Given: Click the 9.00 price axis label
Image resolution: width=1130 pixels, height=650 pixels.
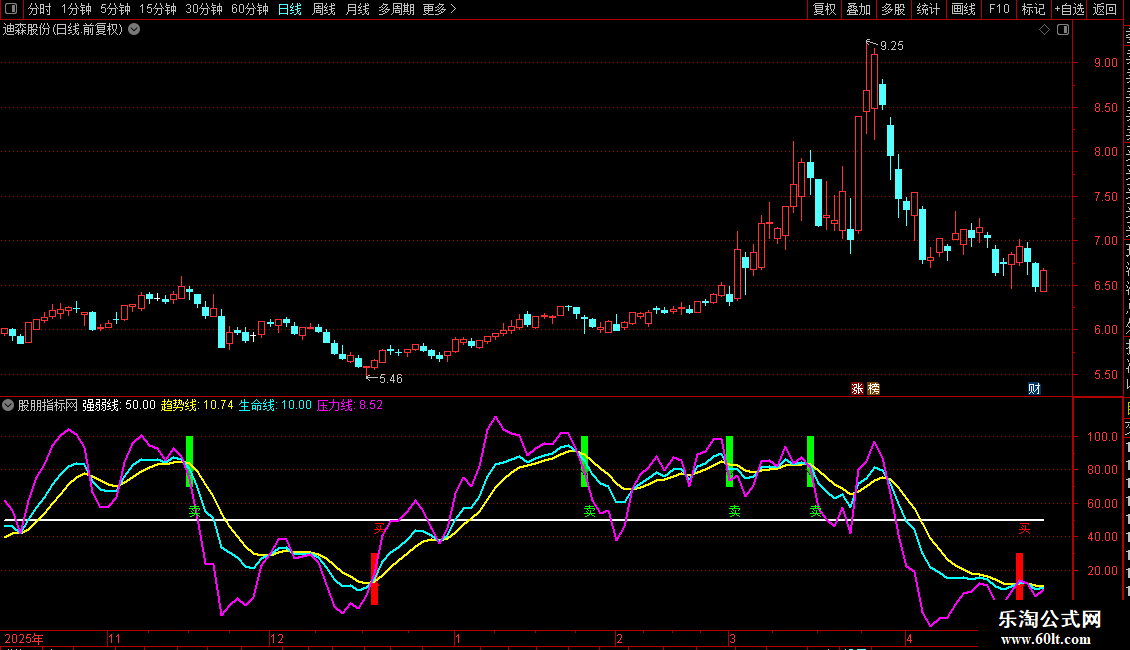Looking at the screenshot, I should click(x=1105, y=63).
